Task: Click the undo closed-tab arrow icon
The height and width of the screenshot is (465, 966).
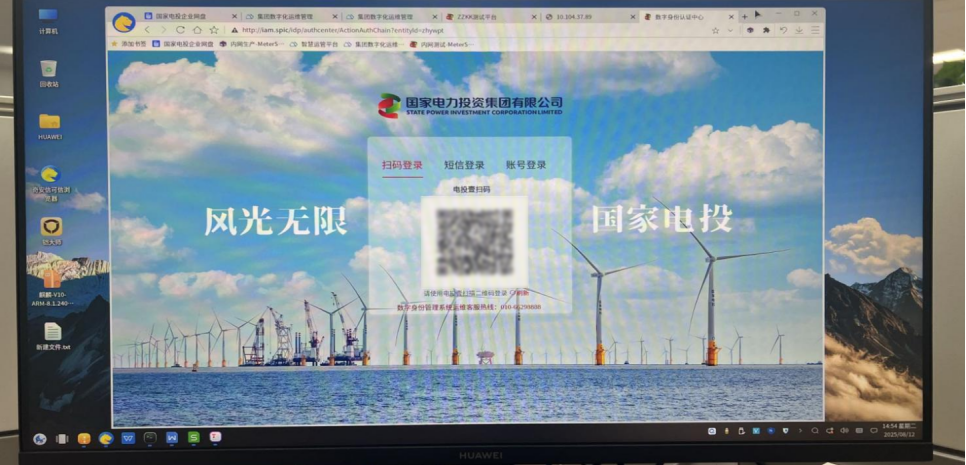Action: pyautogui.click(x=783, y=30)
